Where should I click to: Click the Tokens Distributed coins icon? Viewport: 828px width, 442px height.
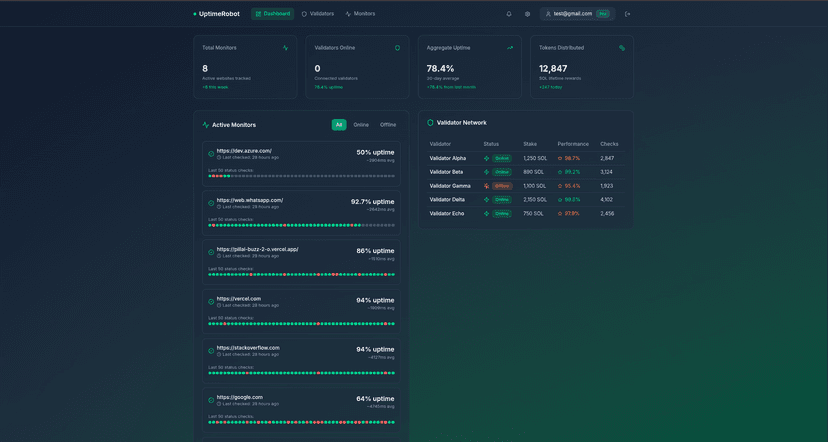622,48
